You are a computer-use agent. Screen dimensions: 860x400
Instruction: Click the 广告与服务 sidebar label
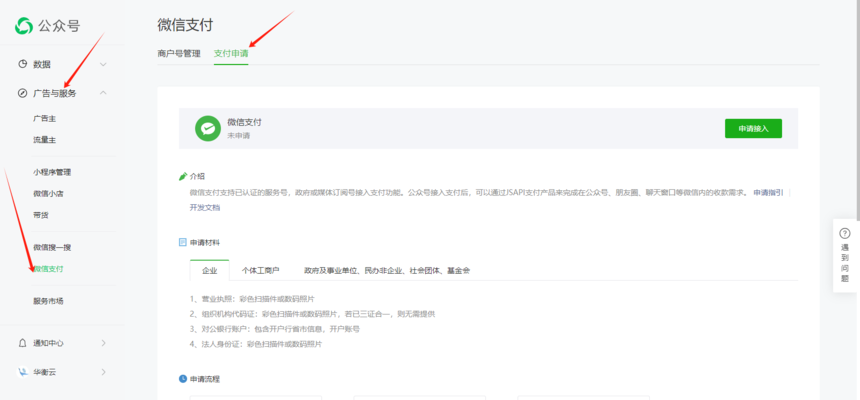[55, 93]
